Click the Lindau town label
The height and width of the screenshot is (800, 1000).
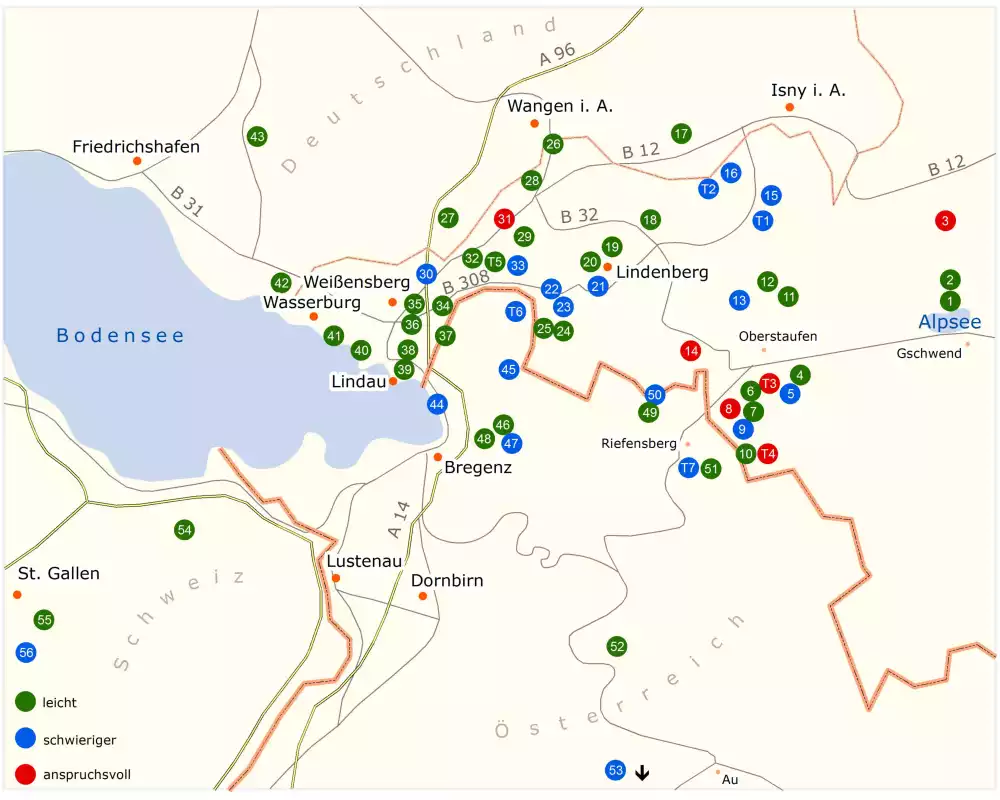(358, 382)
